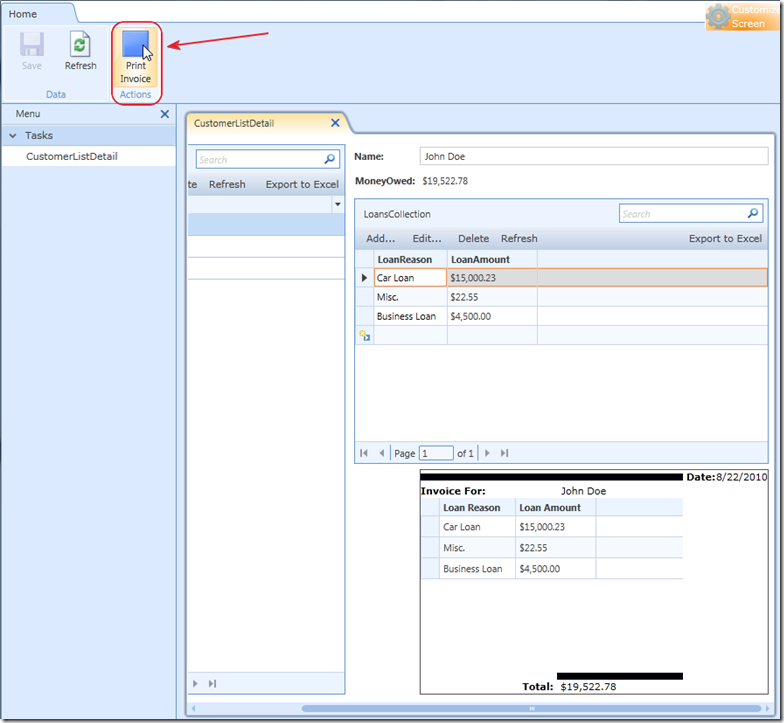Switch to the Home ribbon tab
784x723 pixels.
click(22, 14)
